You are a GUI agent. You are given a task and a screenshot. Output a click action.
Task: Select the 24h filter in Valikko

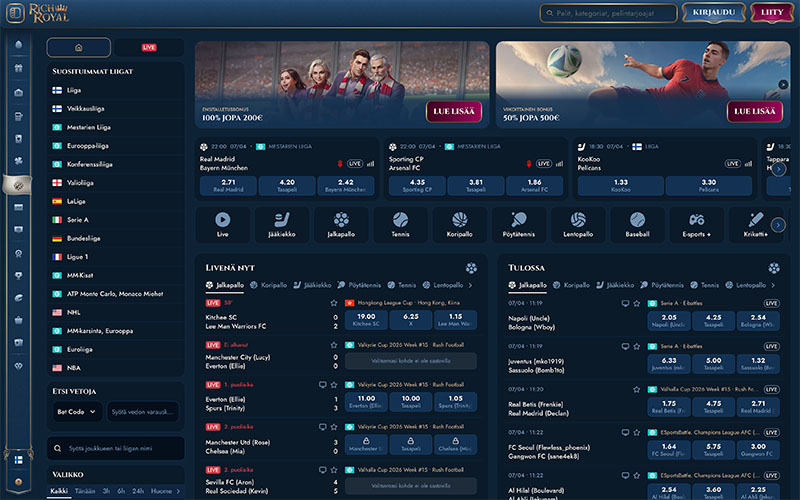pos(138,491)
